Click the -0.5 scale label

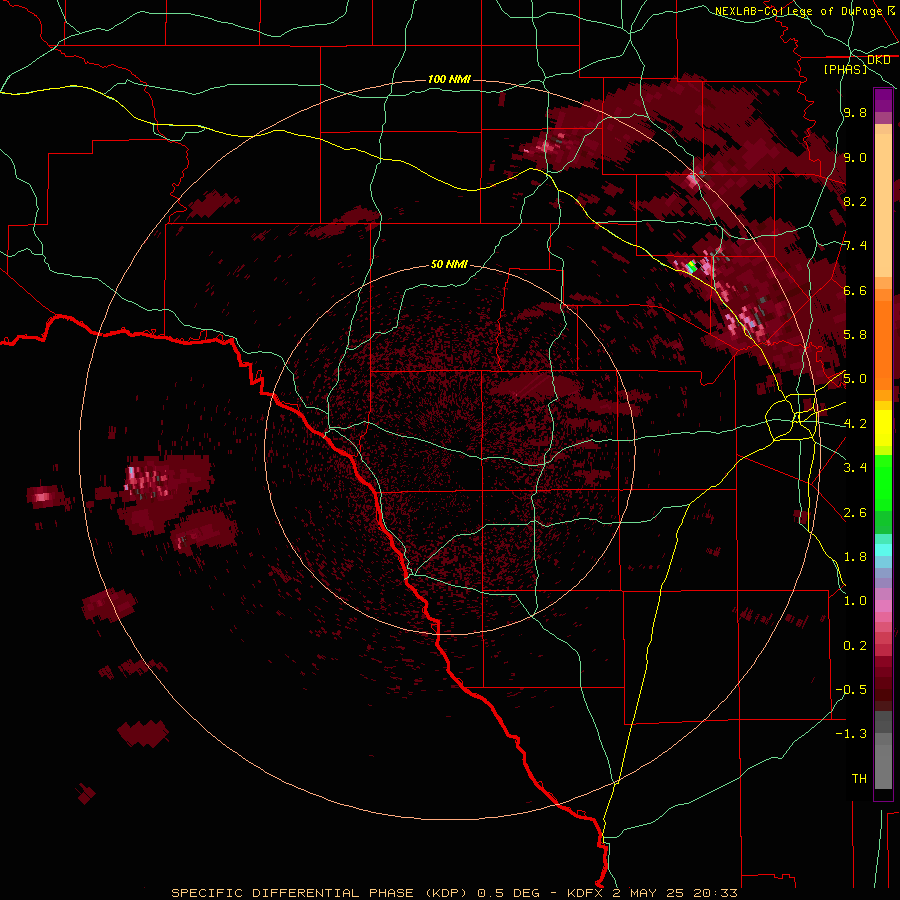coord(851,690)
